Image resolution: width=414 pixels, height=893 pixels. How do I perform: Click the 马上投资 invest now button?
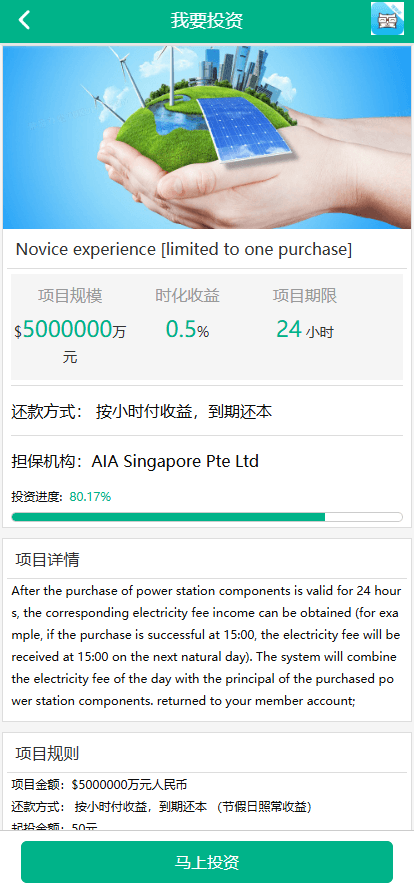[x=207, y=862]
